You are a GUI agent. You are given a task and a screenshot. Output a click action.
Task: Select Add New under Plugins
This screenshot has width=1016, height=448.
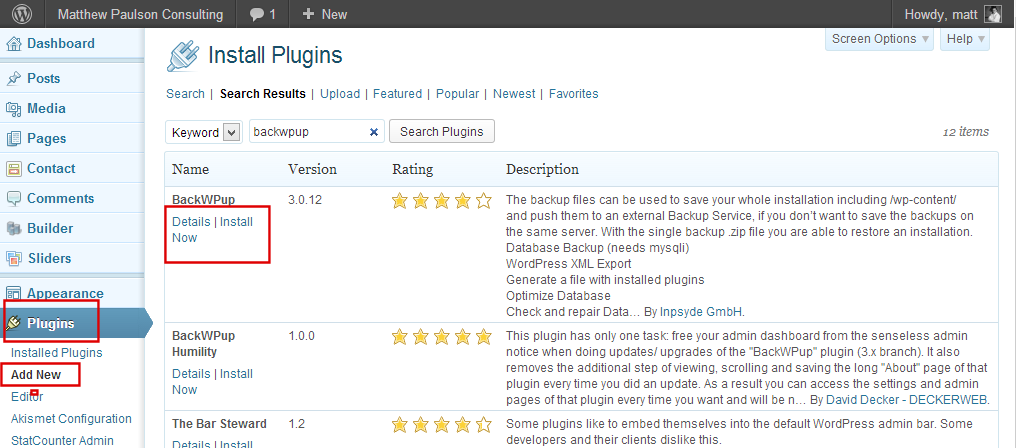tap(36, 375)
